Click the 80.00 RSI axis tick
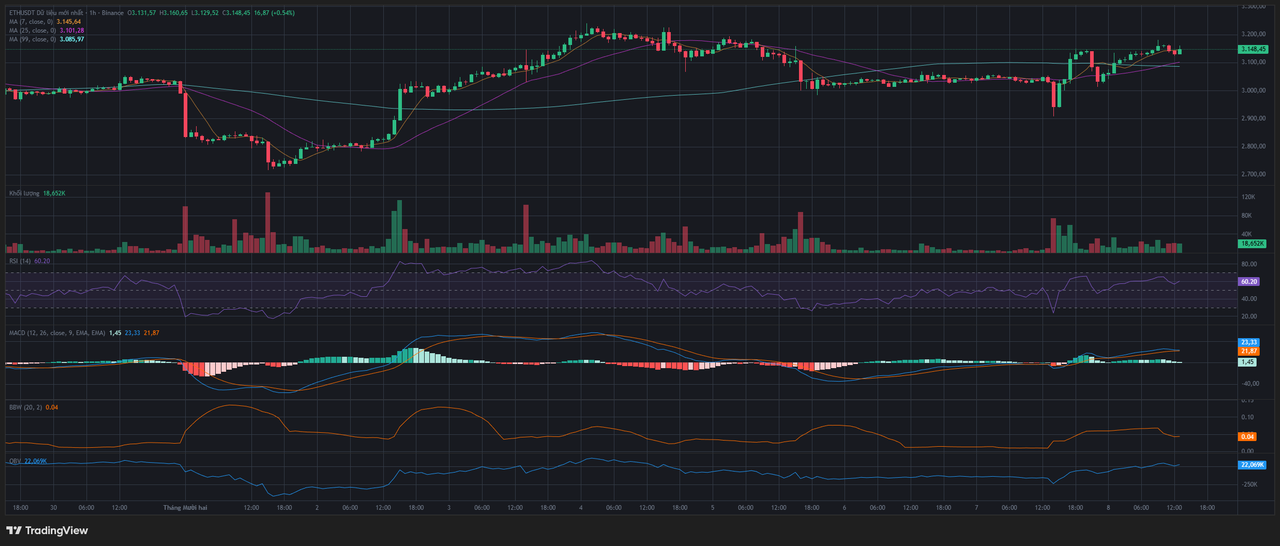 click(x=1249, y=265)
